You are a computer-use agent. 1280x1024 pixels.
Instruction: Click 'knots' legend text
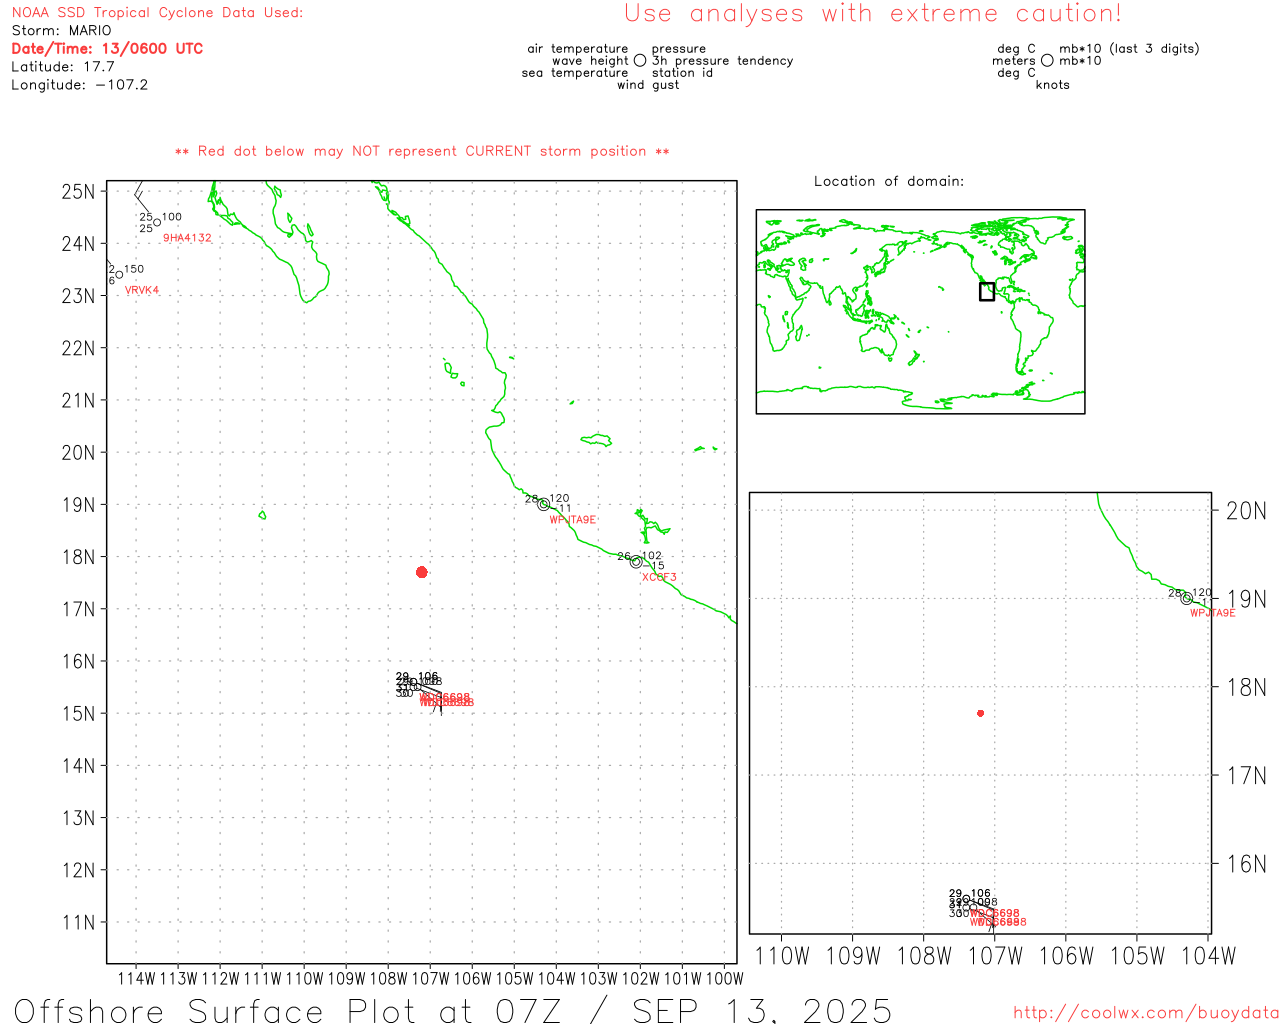[1052, 85]
